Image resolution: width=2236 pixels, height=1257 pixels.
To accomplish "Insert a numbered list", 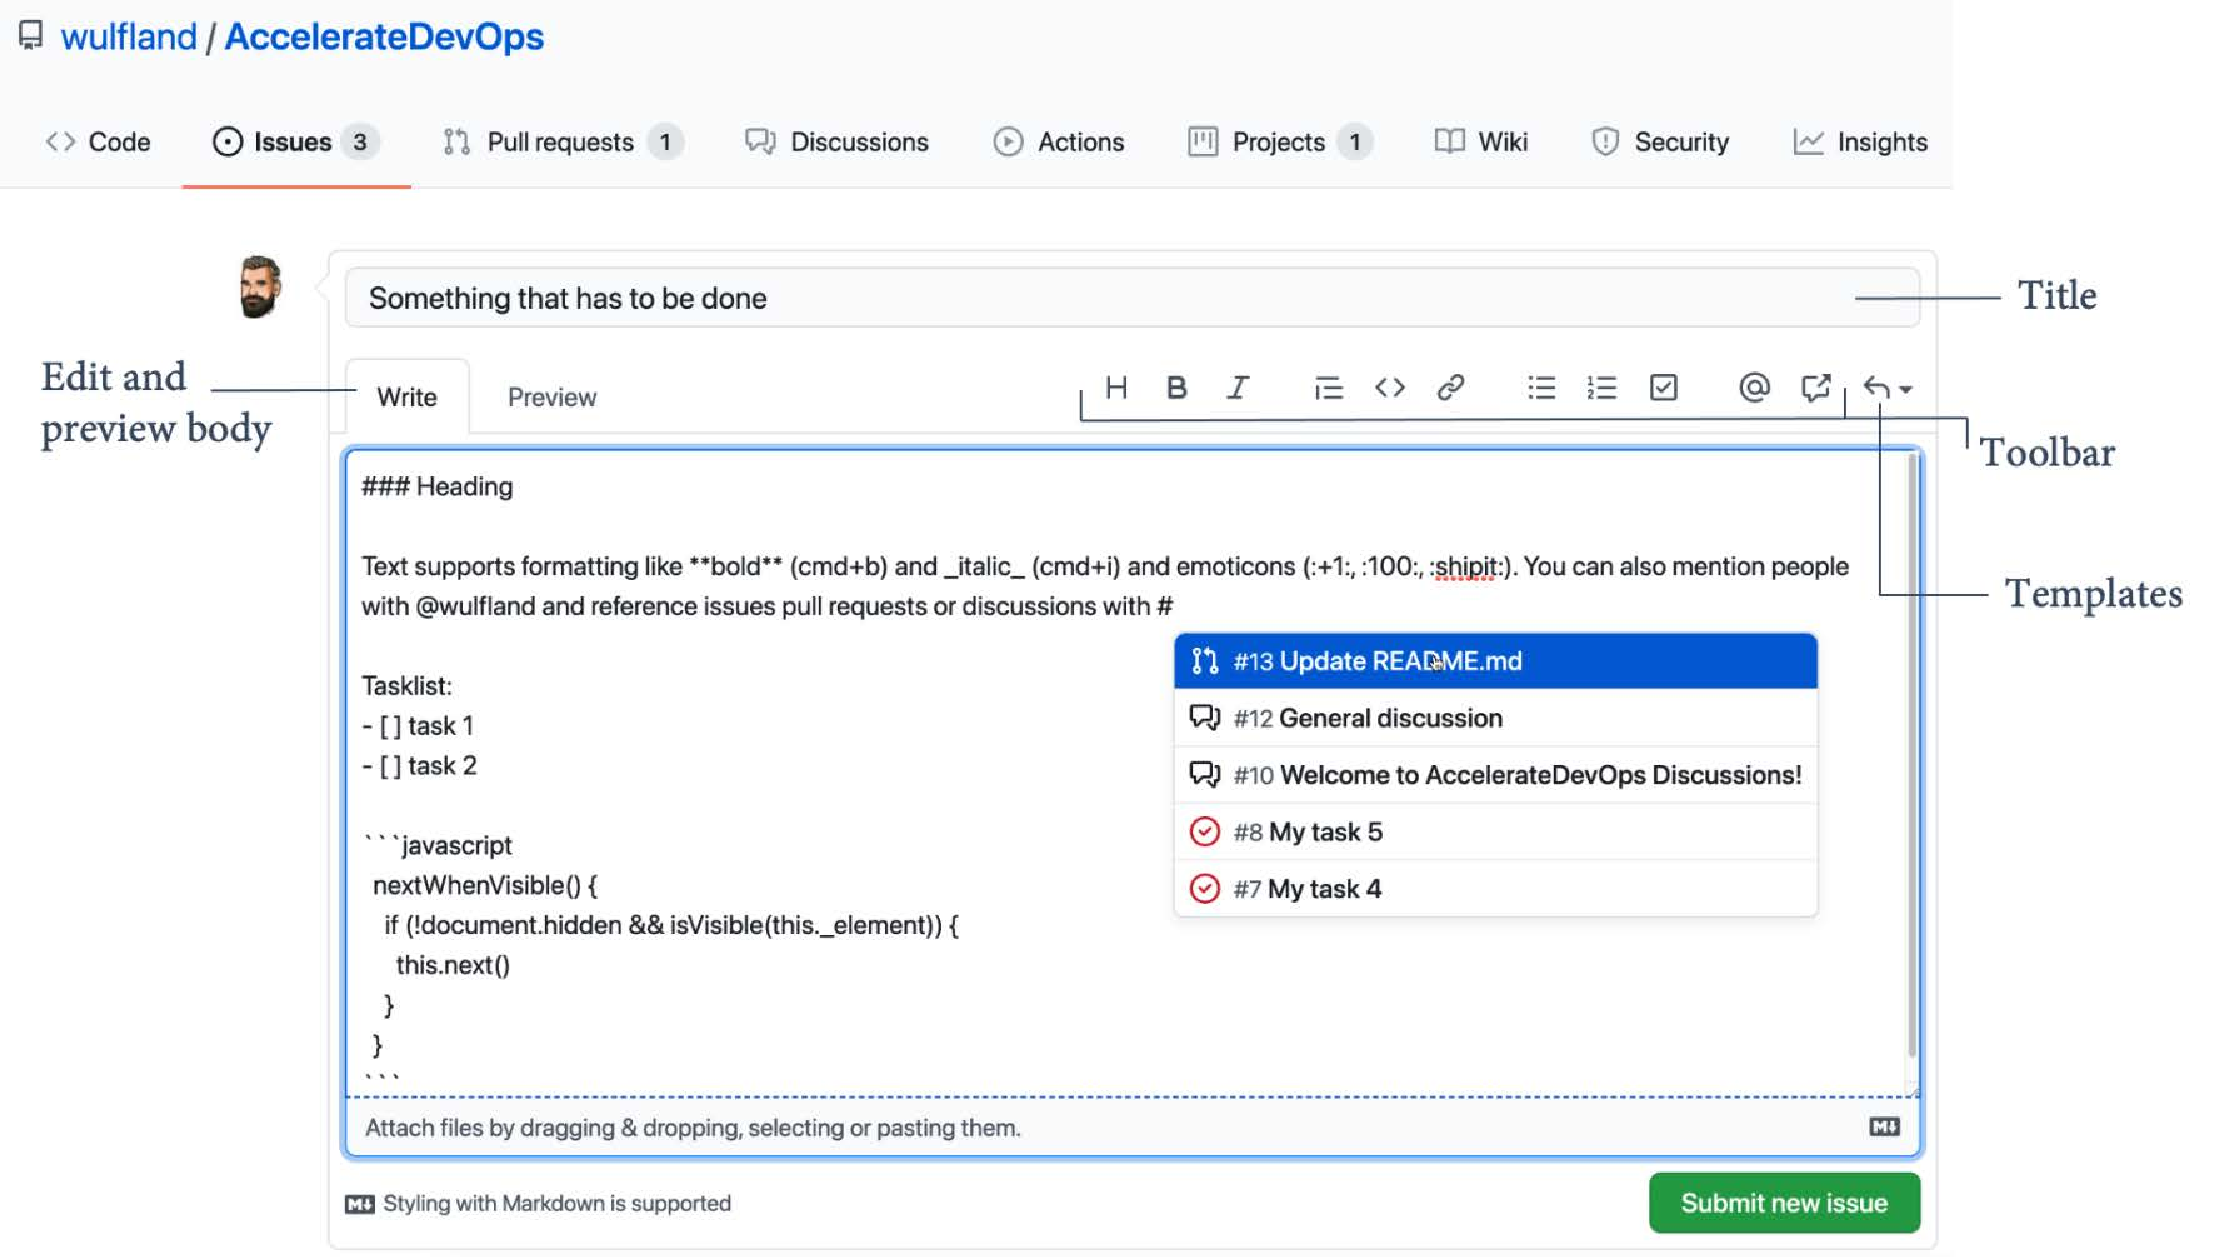I will tap(1601, 388).
